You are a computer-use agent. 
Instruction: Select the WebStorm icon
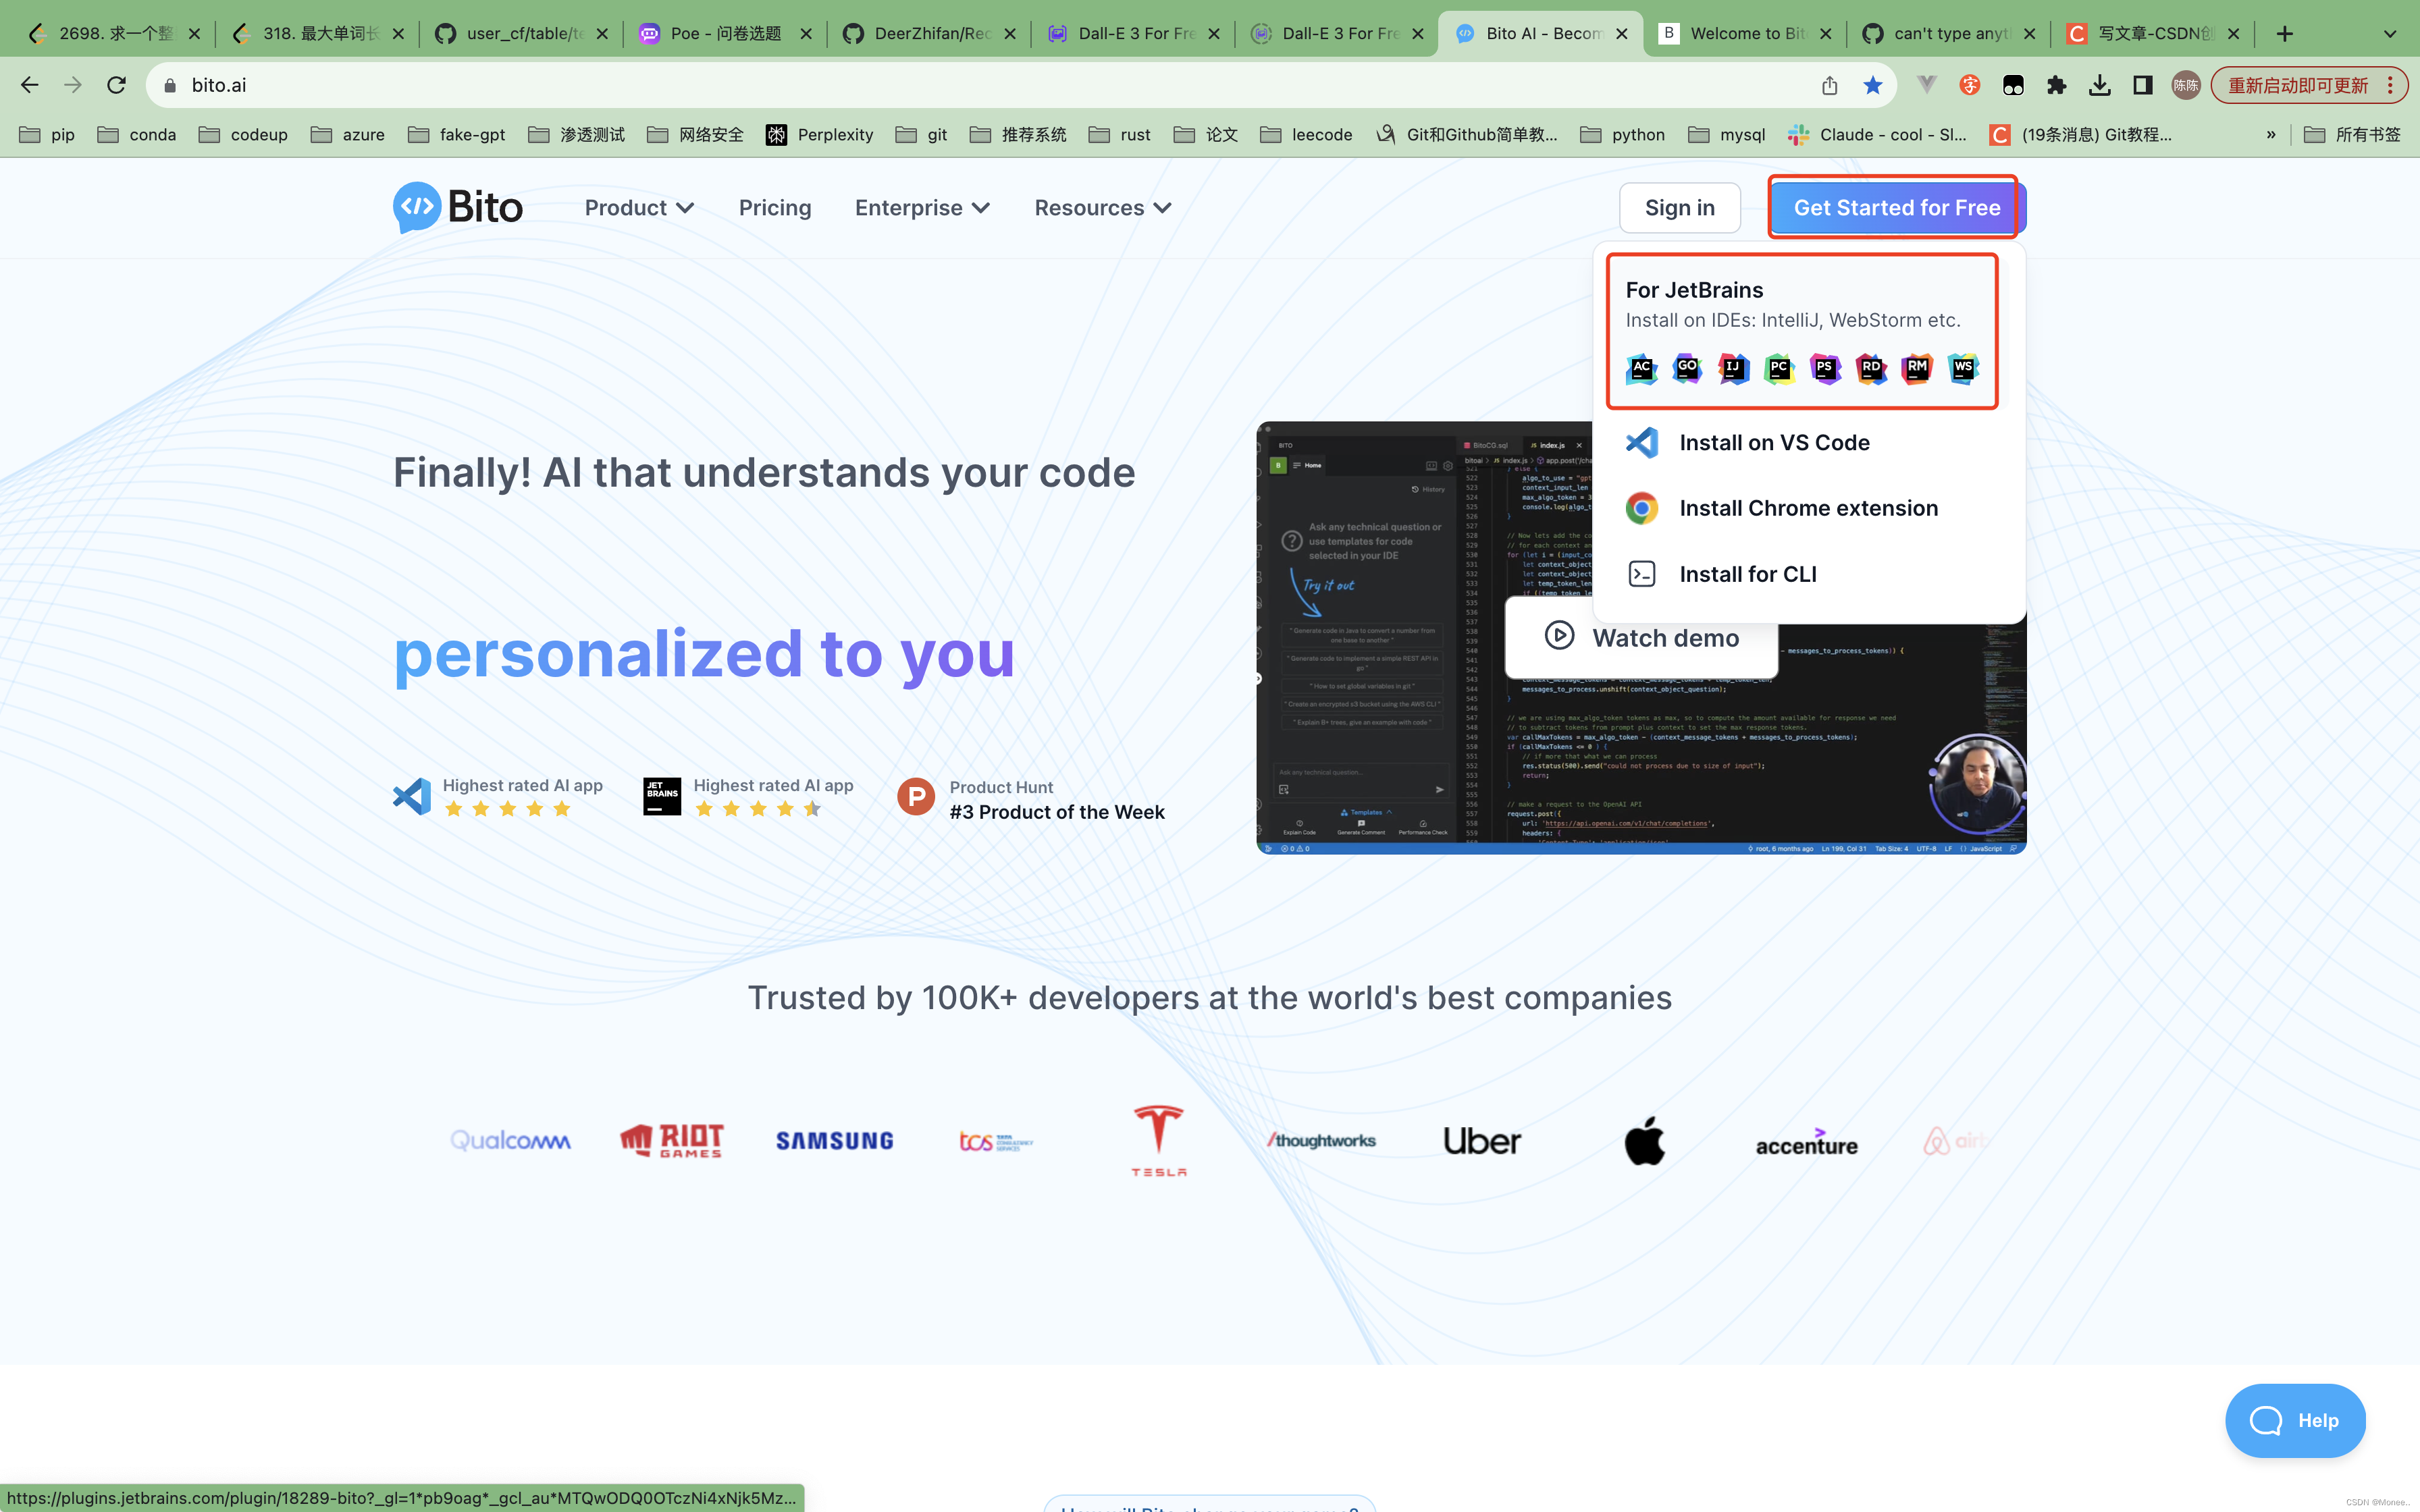[1963, 369]
